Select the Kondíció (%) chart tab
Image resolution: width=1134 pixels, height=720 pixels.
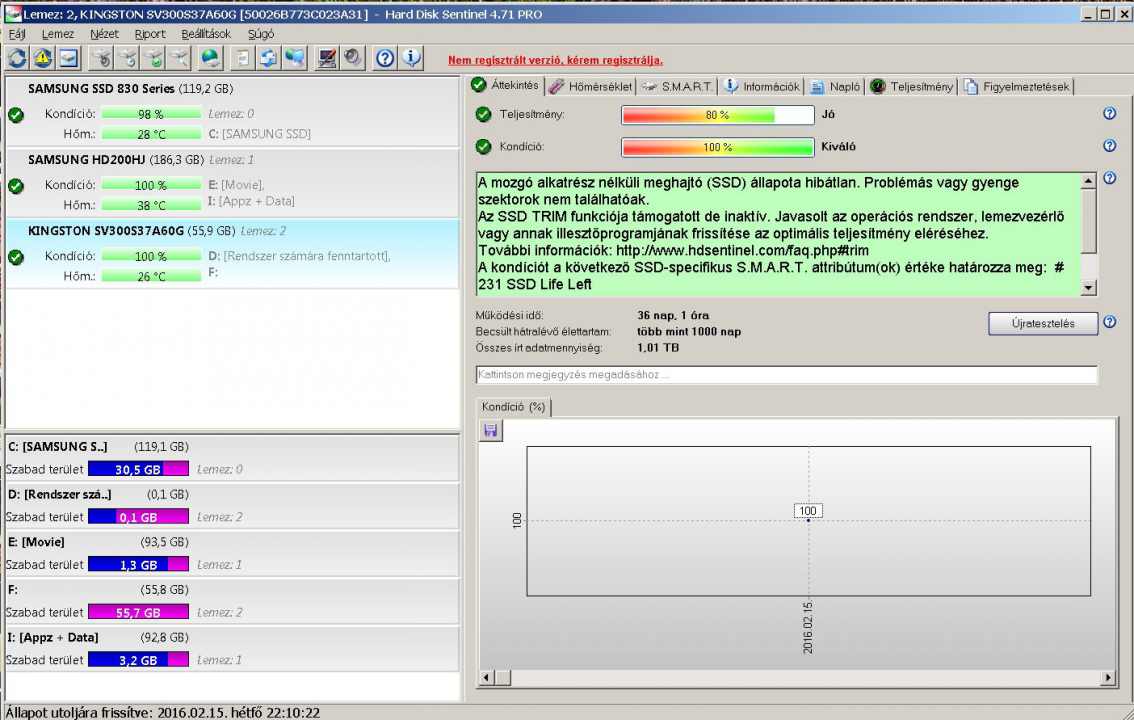pyautogui.click(x=513, y=407)
